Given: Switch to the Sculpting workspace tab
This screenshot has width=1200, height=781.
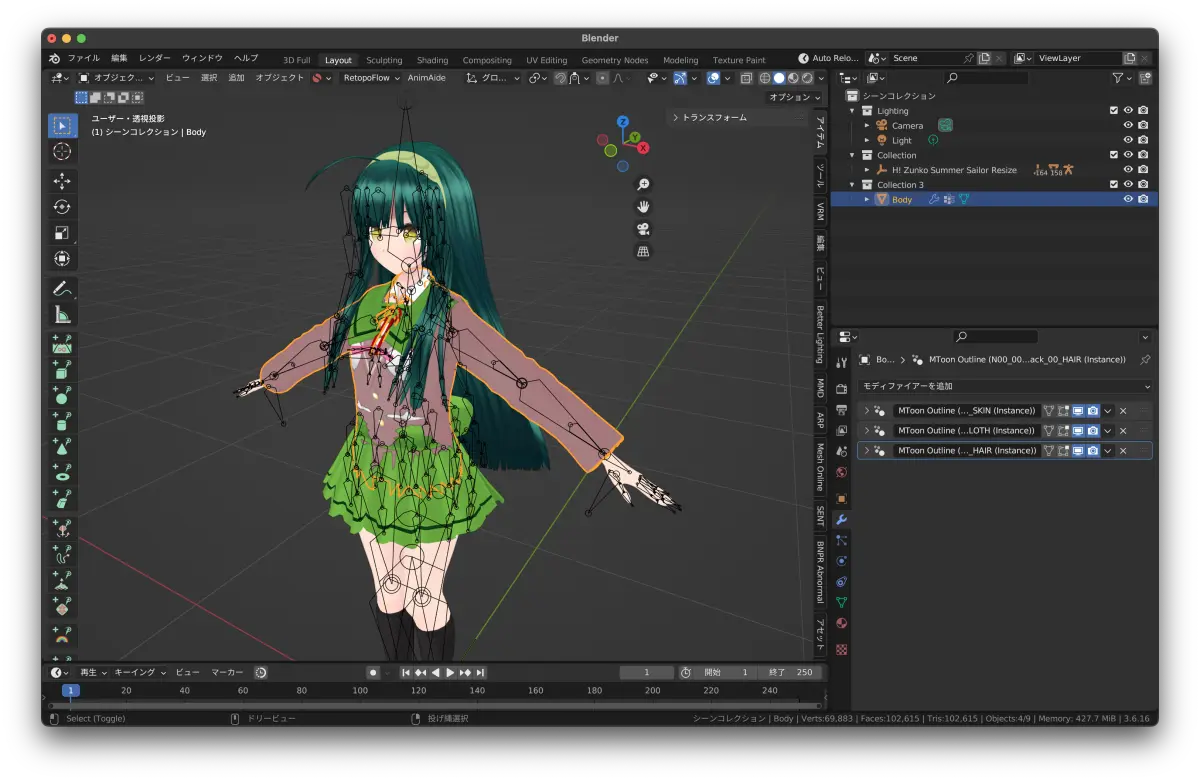Looking at the screenshot, I should pyautogui.click(x=384, y=60).
